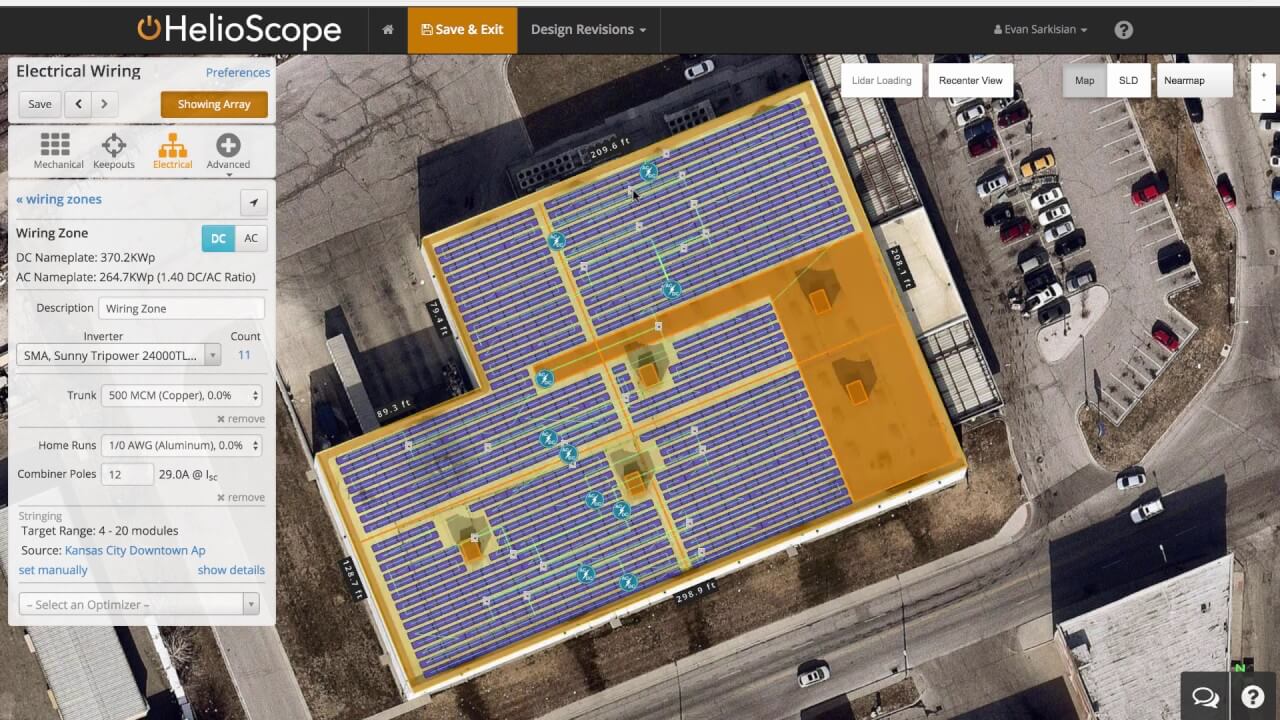This screenshot has width=1280, height=720.
Task: Click the navigation arrow beside wiring zones
Action: (254, 202)
